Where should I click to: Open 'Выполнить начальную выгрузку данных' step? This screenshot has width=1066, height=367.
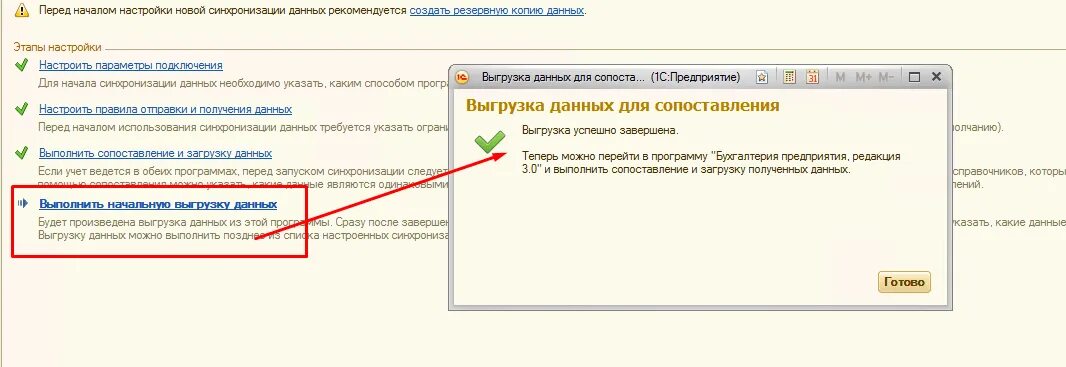click(x=158, y=204)
